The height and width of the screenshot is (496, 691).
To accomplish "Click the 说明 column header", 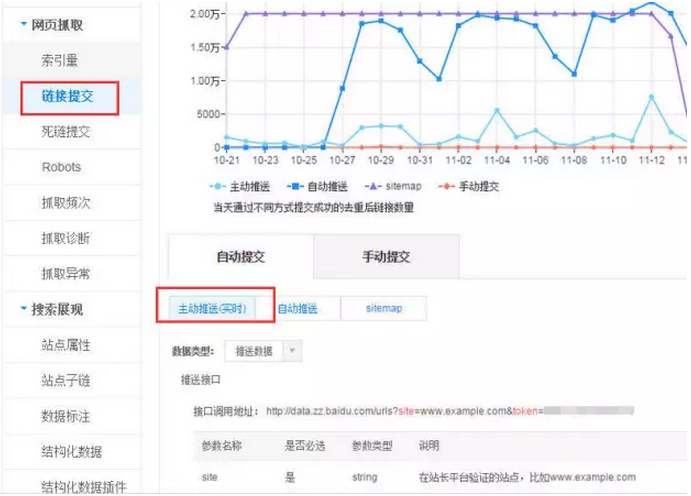I will (x=429, y=446).
